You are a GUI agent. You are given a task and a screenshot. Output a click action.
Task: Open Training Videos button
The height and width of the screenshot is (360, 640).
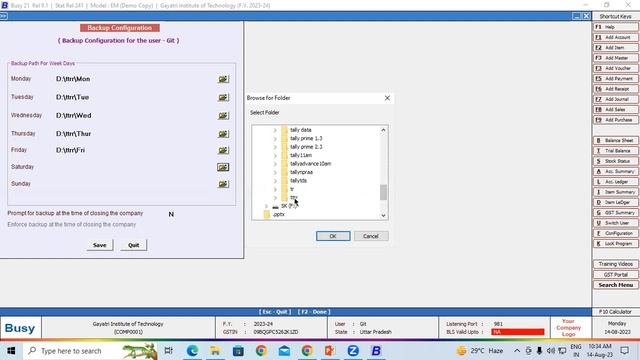click(x=616, y=264)
